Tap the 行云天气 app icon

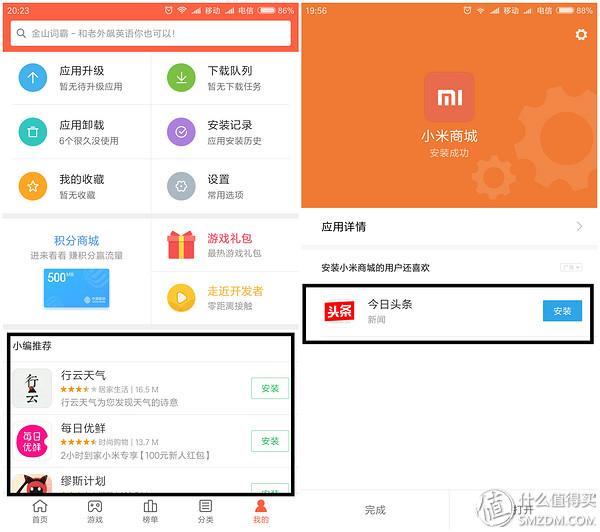(x=32, y=388)
